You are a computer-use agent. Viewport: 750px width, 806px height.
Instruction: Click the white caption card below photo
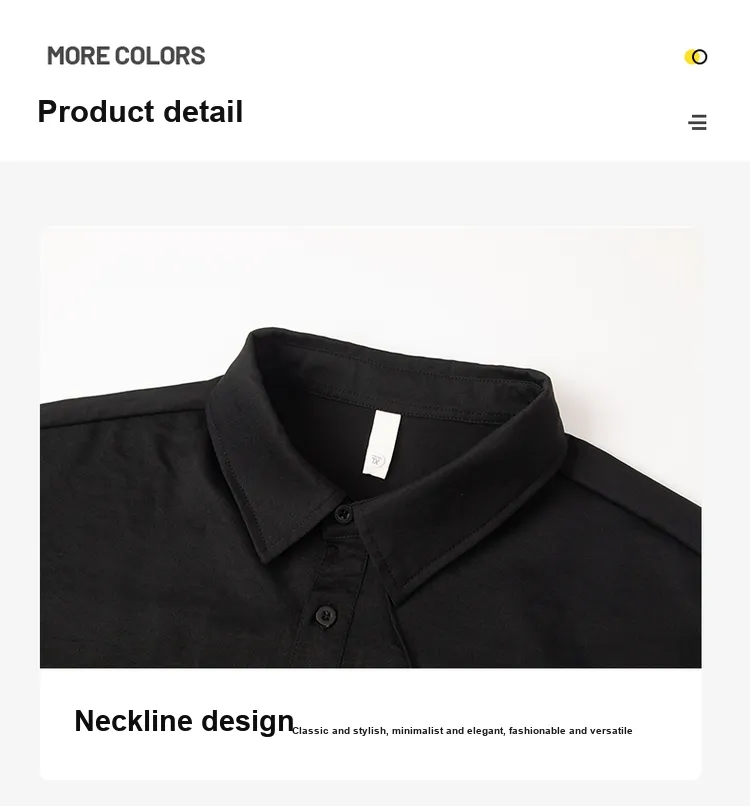click(x=371, y=724)
